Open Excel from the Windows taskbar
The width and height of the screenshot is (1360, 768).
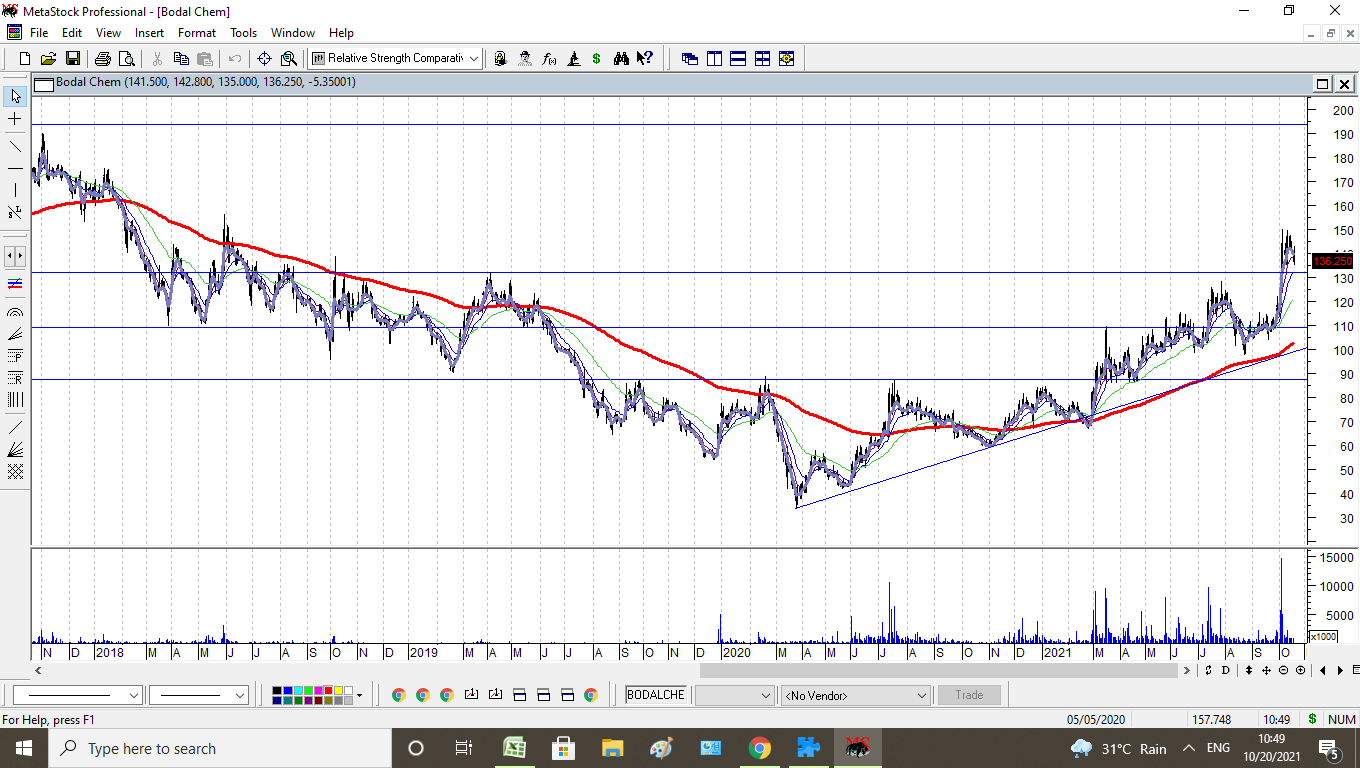514,748
